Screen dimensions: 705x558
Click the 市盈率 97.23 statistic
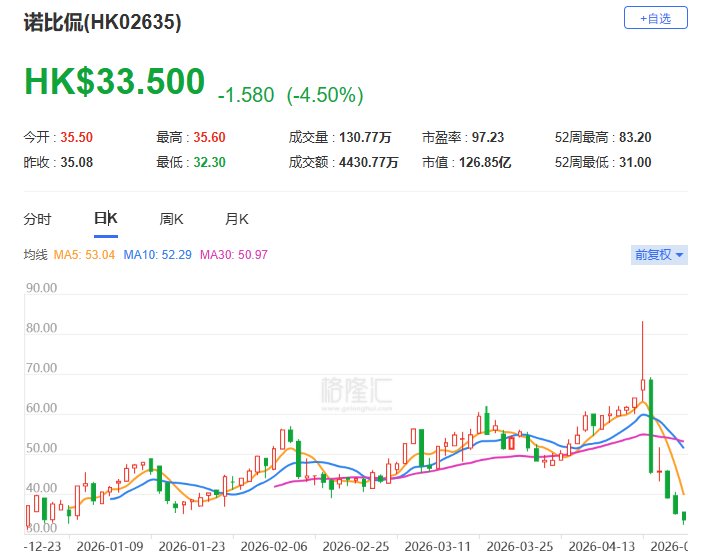point(463,137)
